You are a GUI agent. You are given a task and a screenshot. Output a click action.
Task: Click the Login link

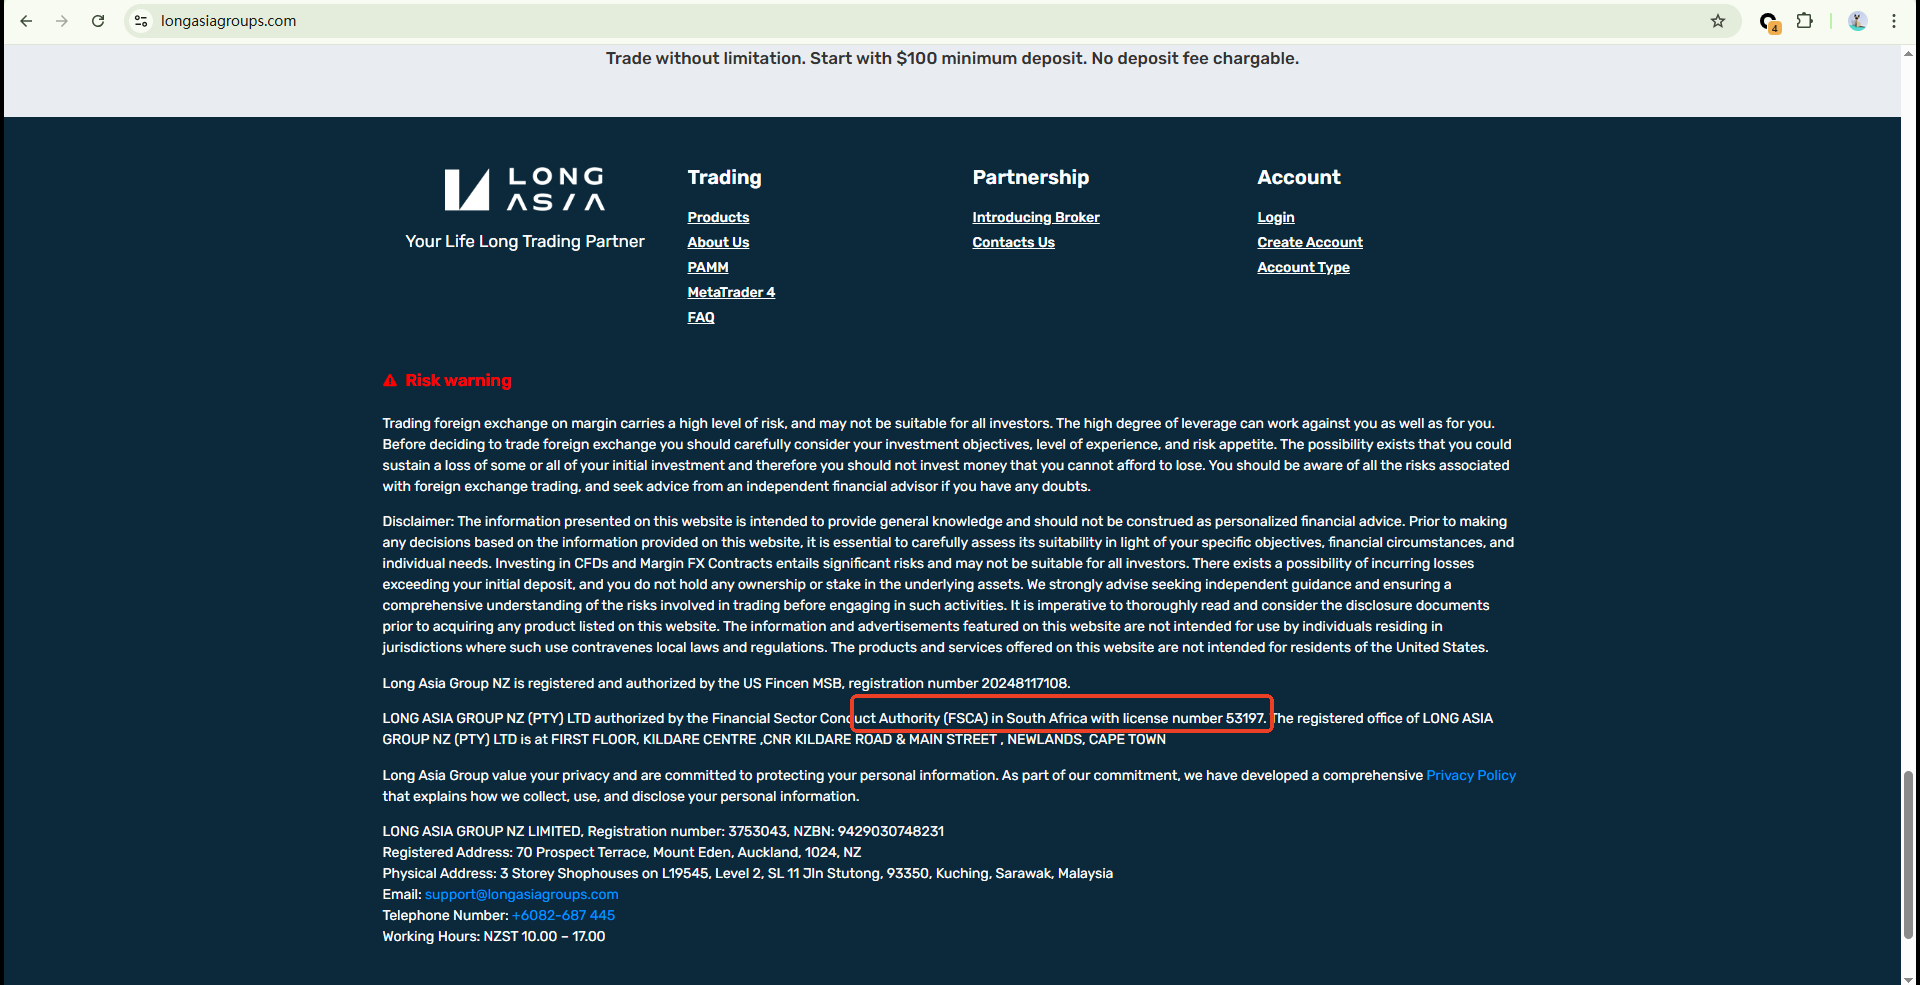[1276, 217]
